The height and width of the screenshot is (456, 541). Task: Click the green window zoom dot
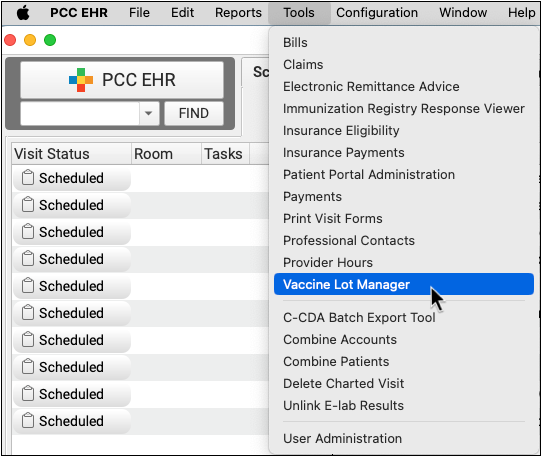pos(50,40)
